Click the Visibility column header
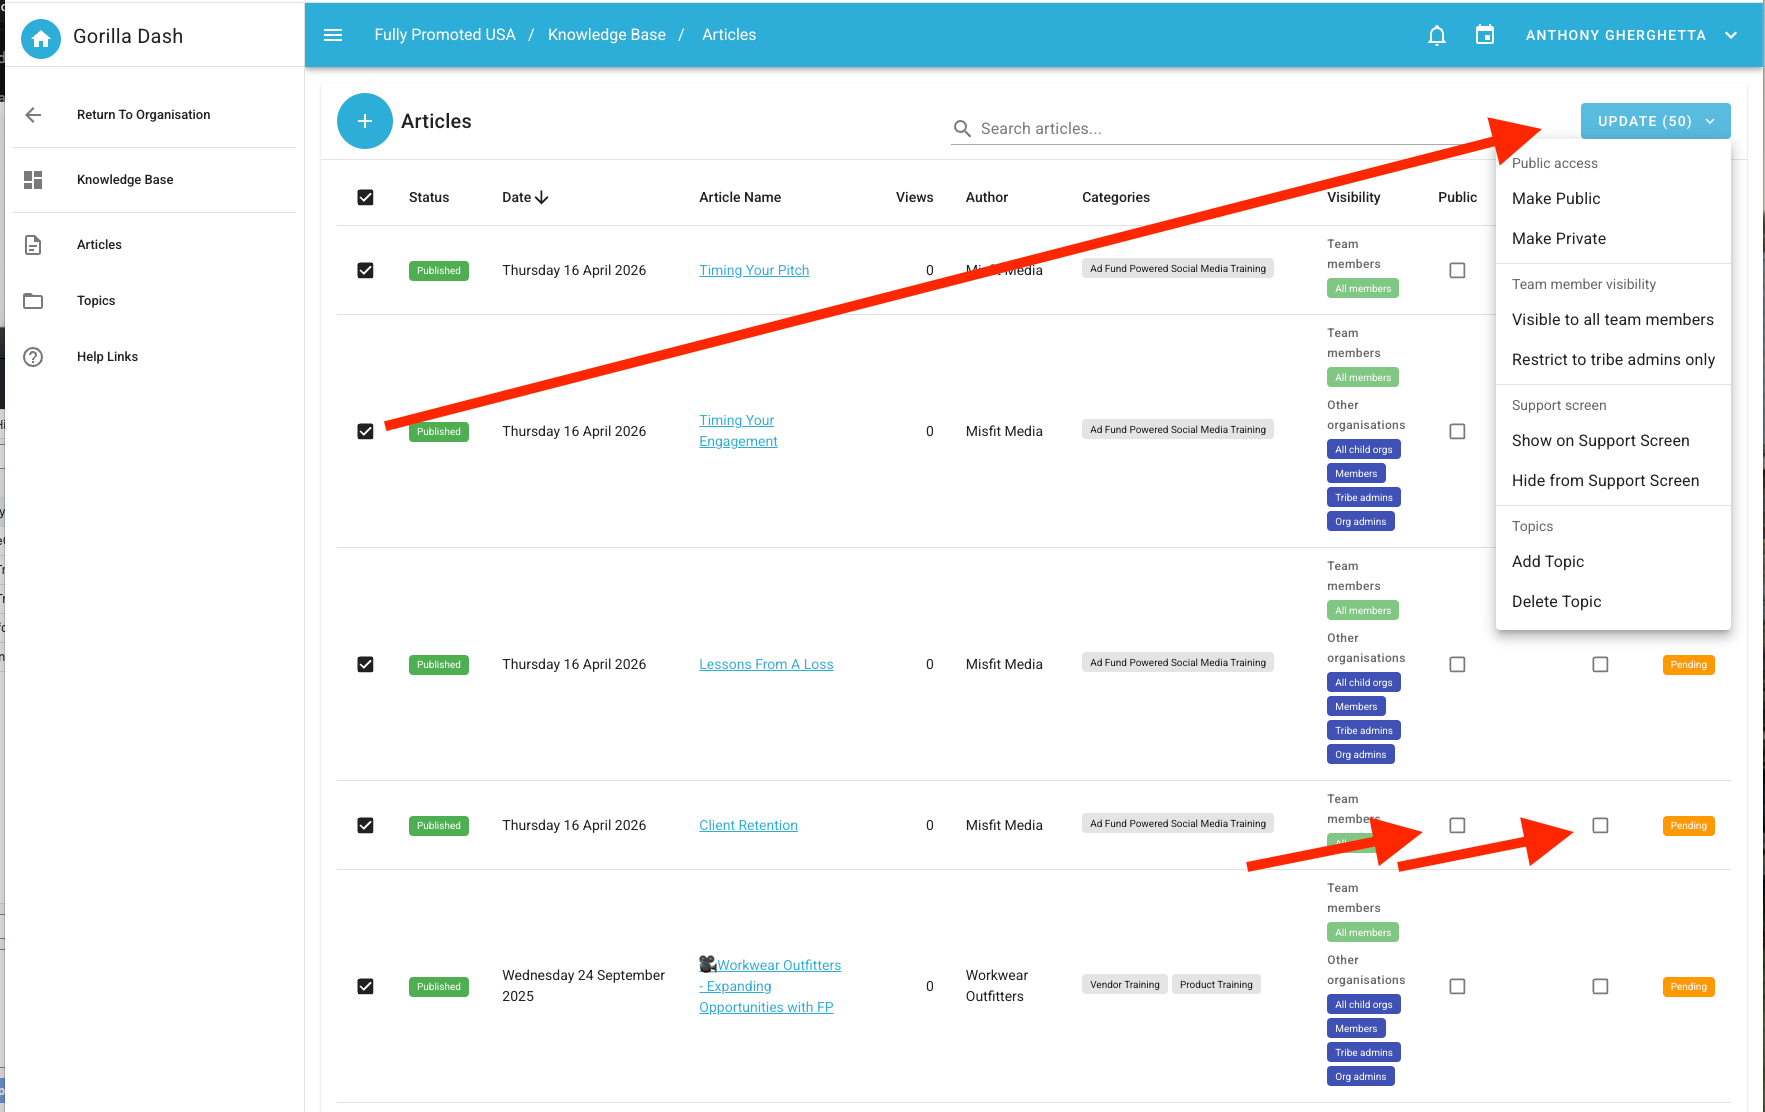Image resolution: width=1765 pixels, height=1112 pixels. click(1354, 198)
